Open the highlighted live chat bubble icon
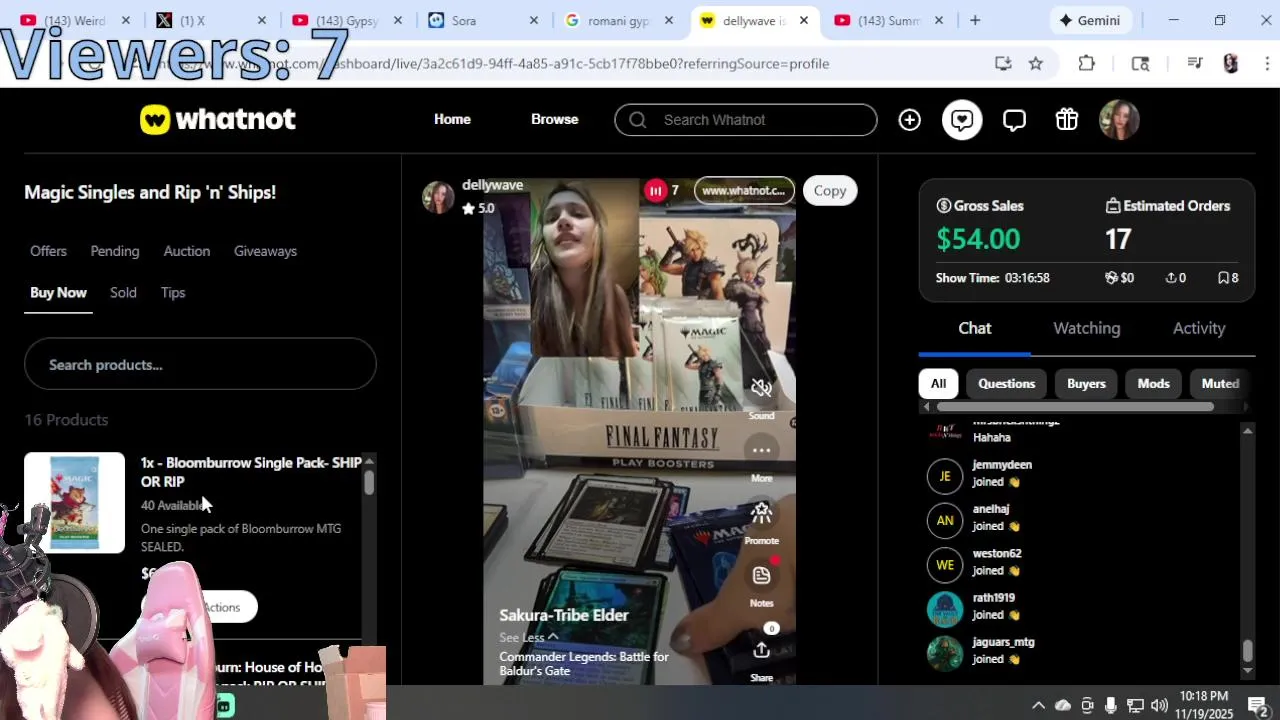This screenshot has width=1280, height=720. (x=962, y=120)
